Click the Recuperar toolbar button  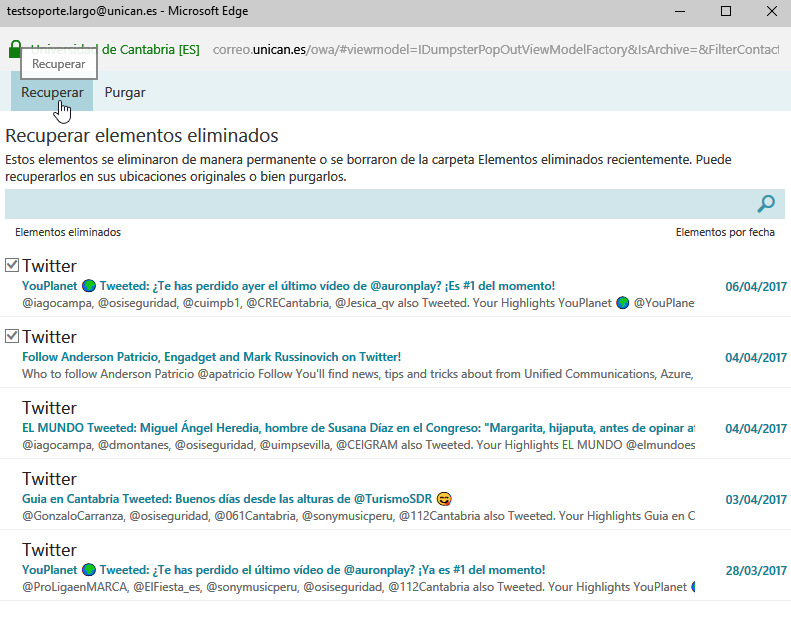[x=52, y=92]
